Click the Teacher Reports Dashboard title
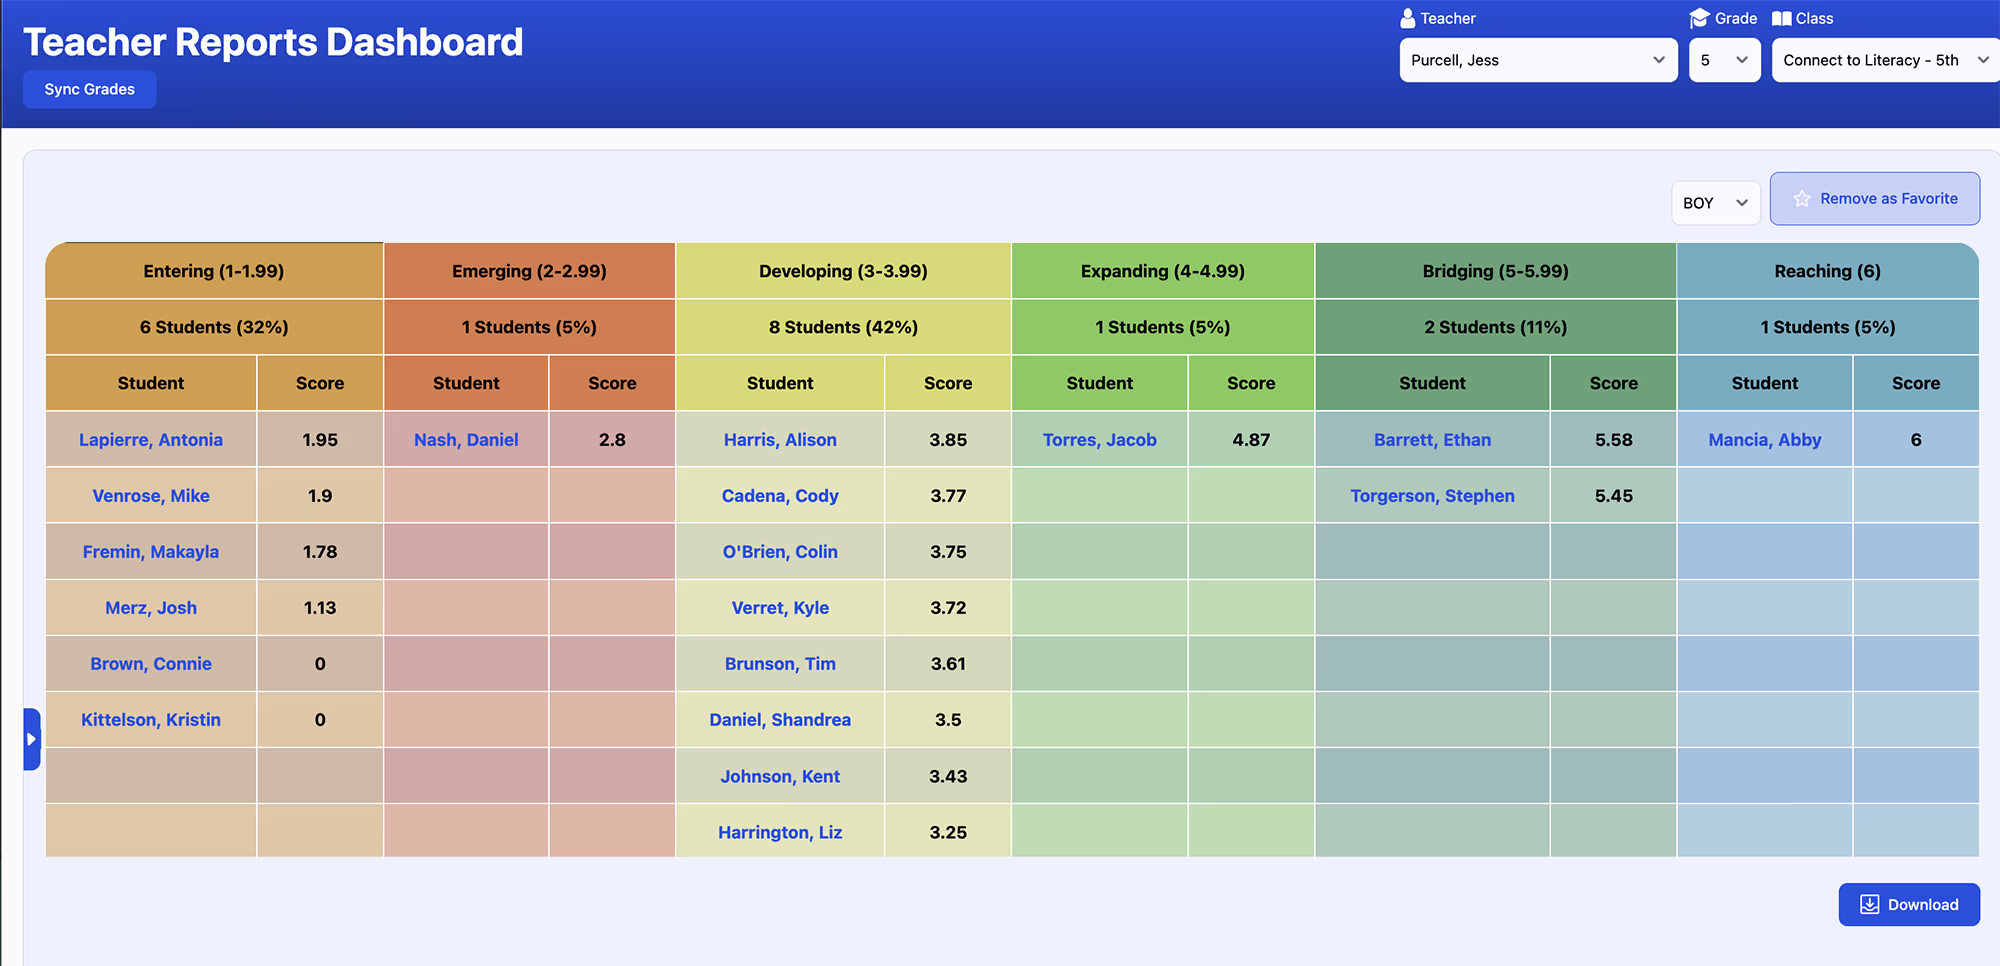This screenshot has height=966, width=2000. click(x=273, y=42)
